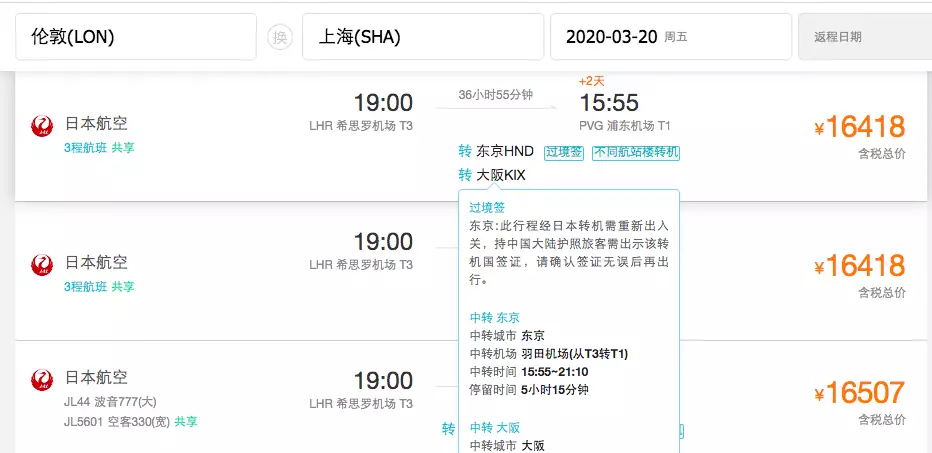Viewport: 932px width, 453px height.
Task: Click the +2天 arrival day indicator
Action: tap(592, 81)
